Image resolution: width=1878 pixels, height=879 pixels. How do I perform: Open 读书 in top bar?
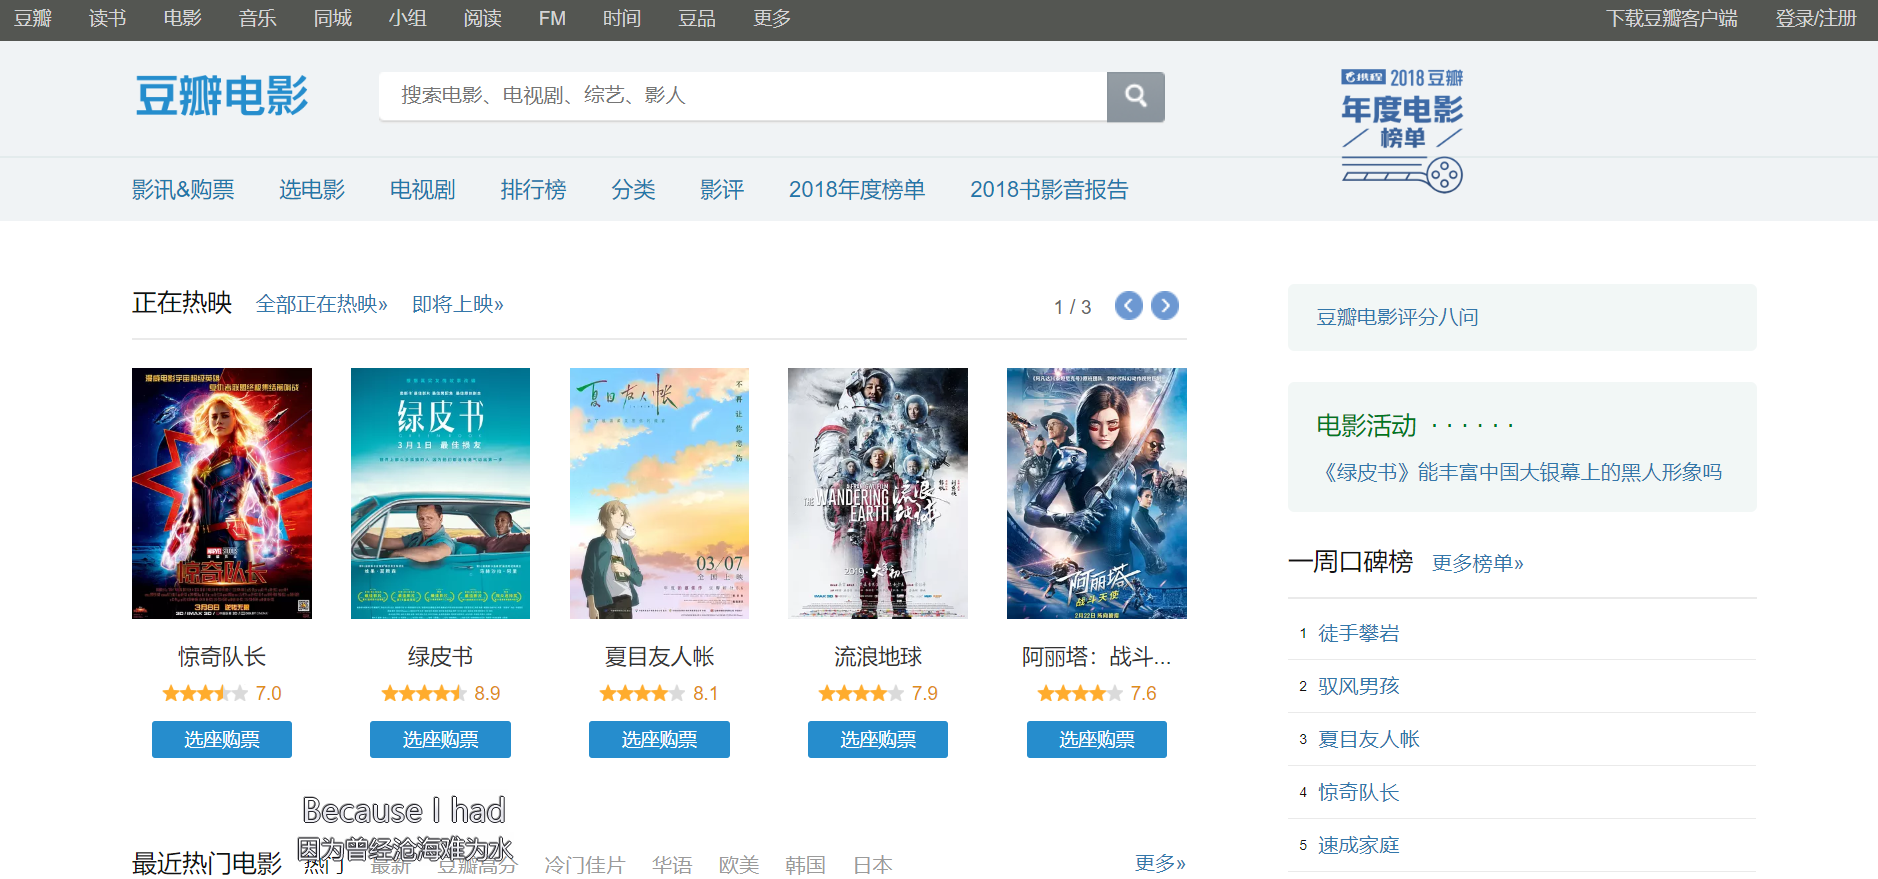point(108,18)
